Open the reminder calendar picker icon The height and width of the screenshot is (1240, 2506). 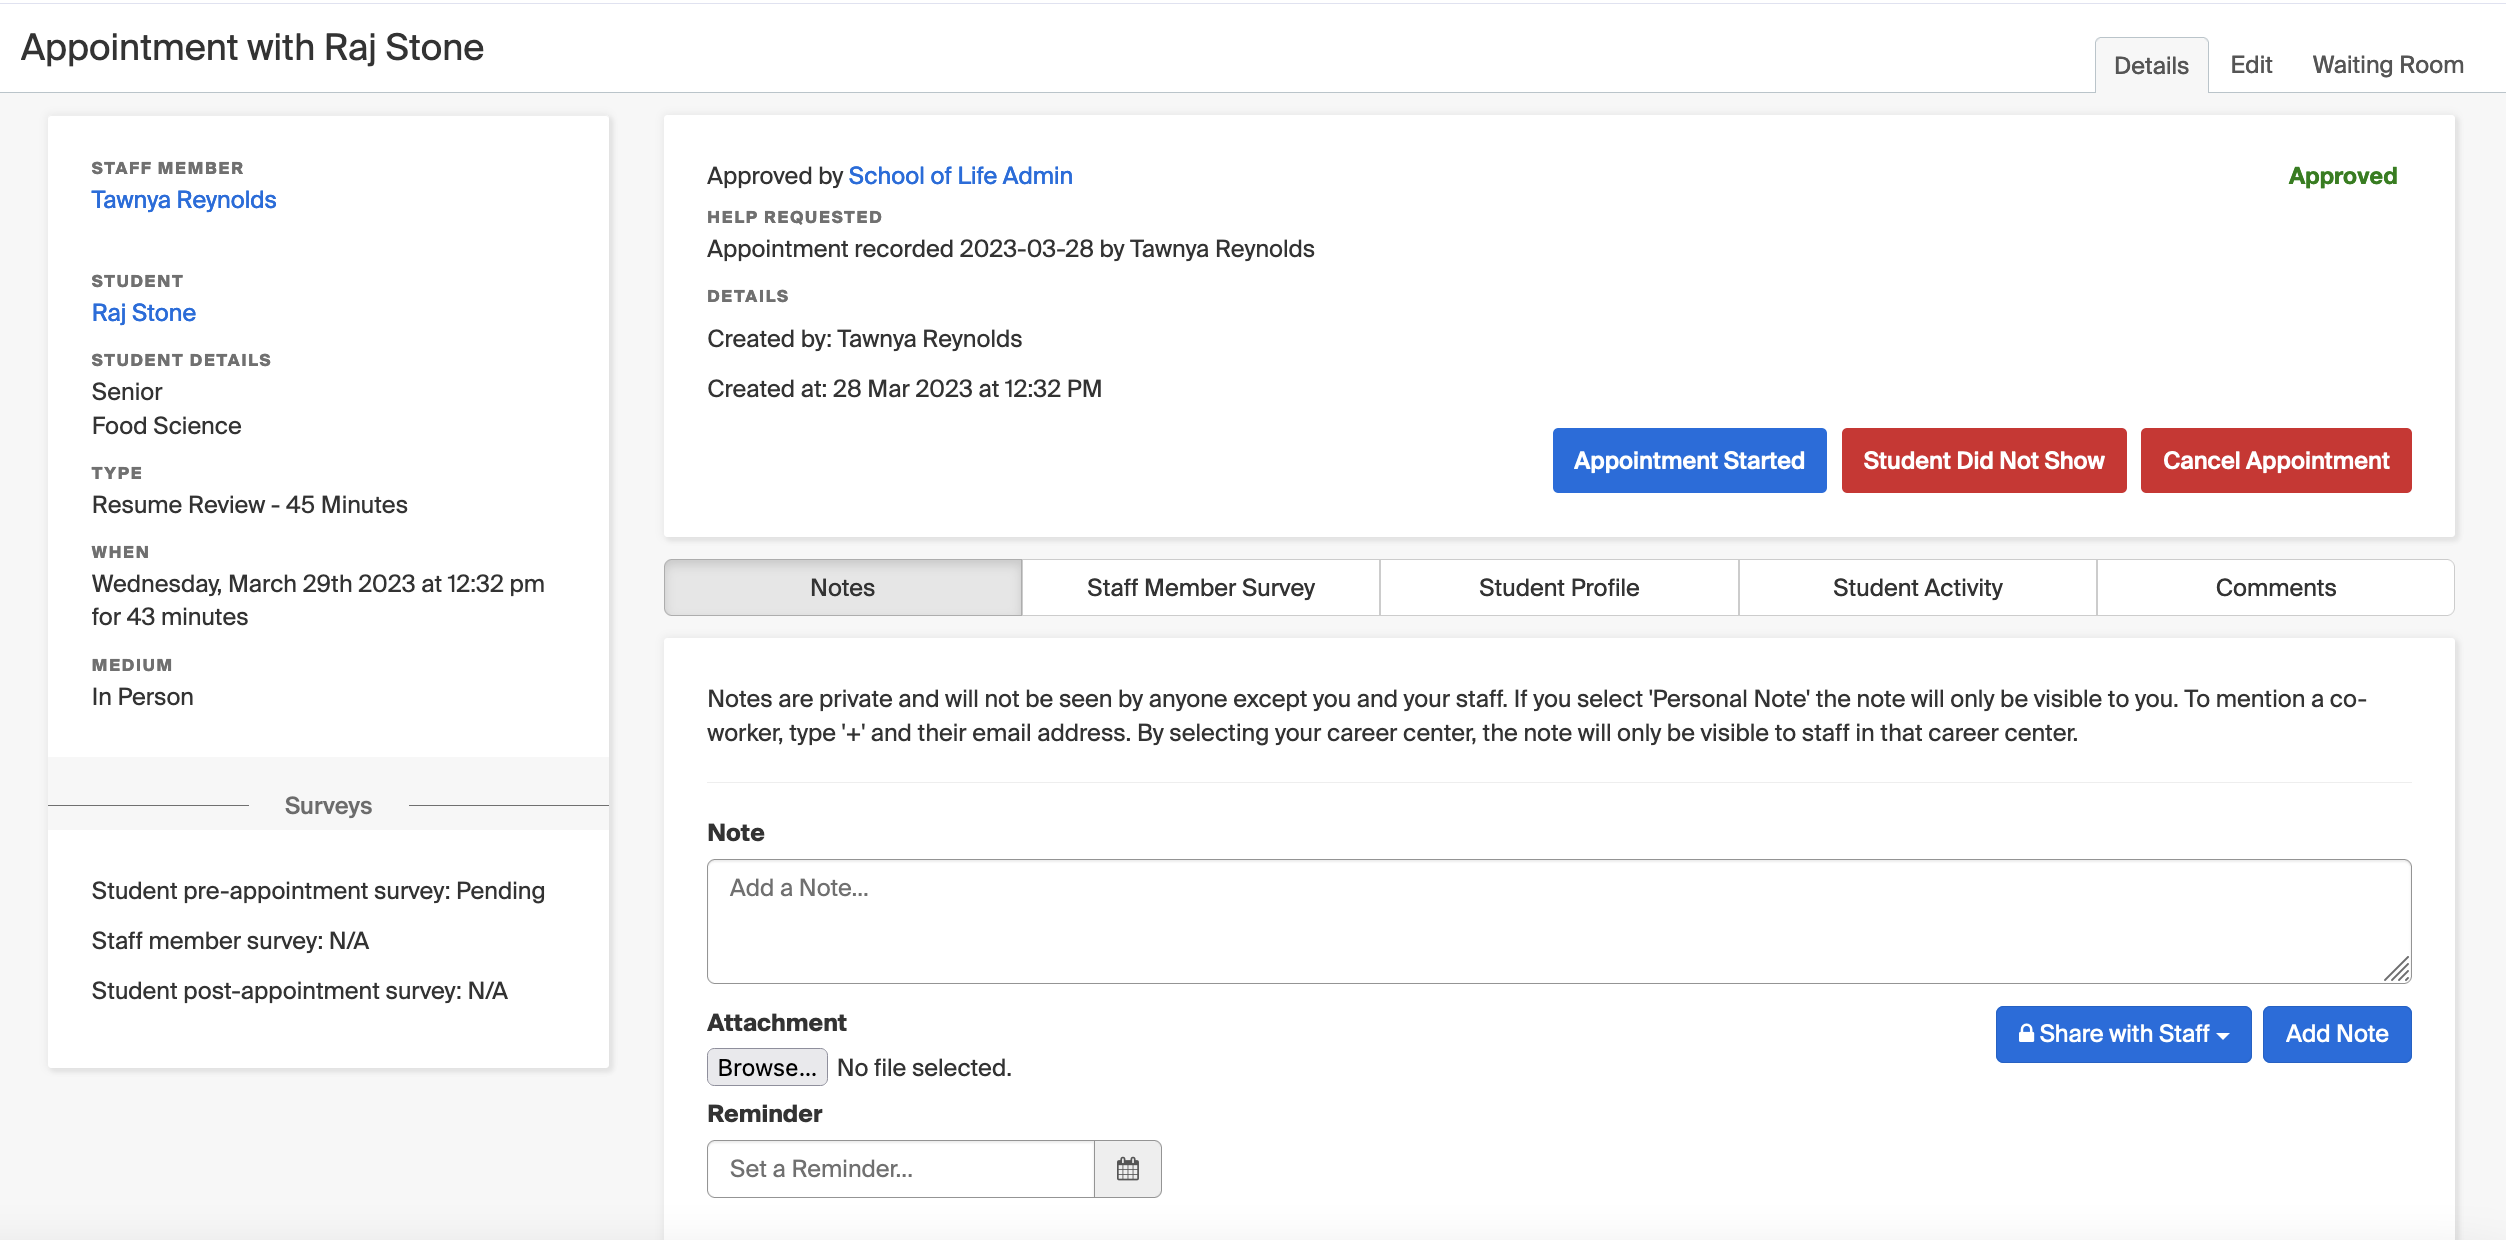pyautogui.click(x=1127, y=1169)
